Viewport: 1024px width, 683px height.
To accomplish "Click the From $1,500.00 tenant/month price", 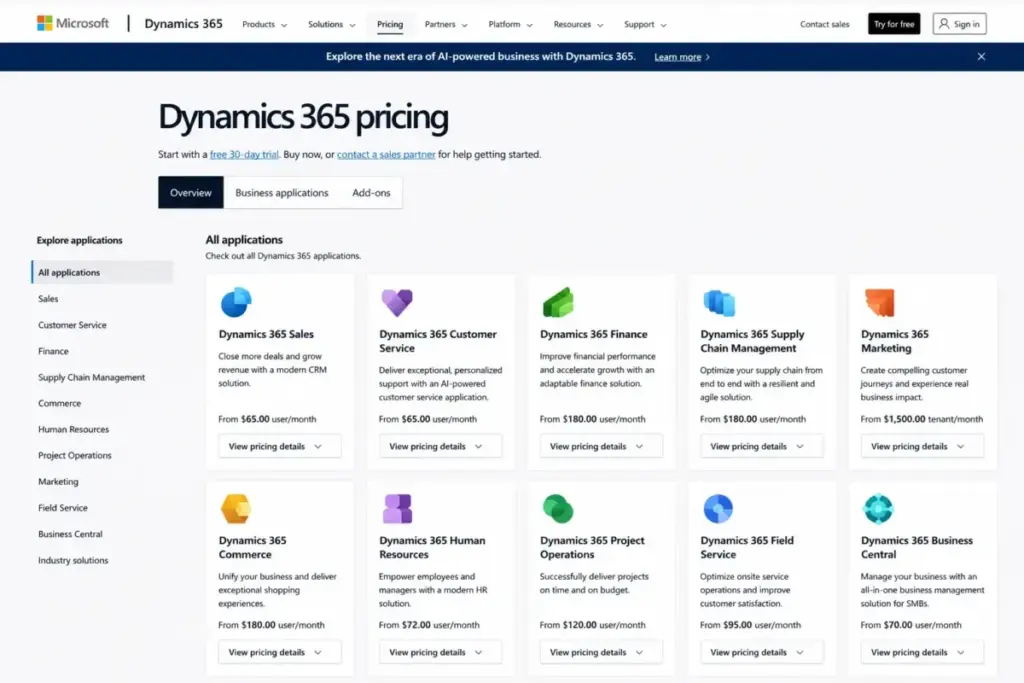I will coord(921,419).
